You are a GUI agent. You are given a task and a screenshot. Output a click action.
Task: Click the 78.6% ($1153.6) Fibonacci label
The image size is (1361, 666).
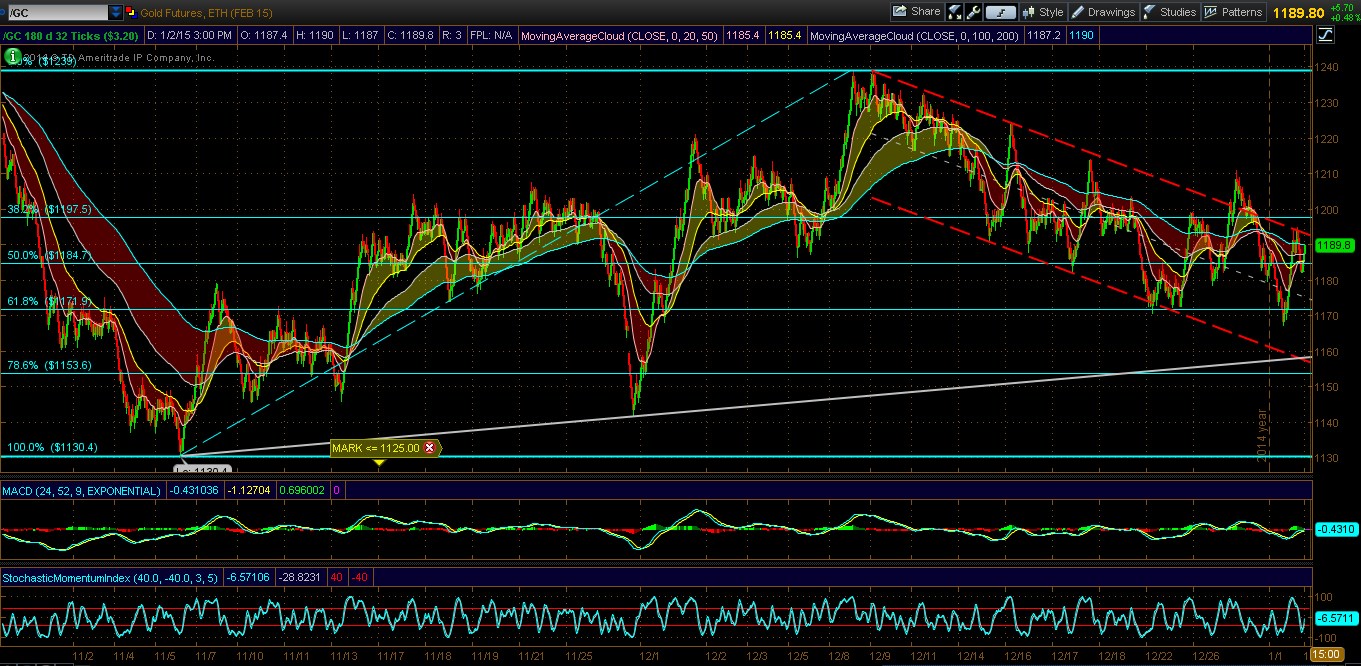(47, 366)
